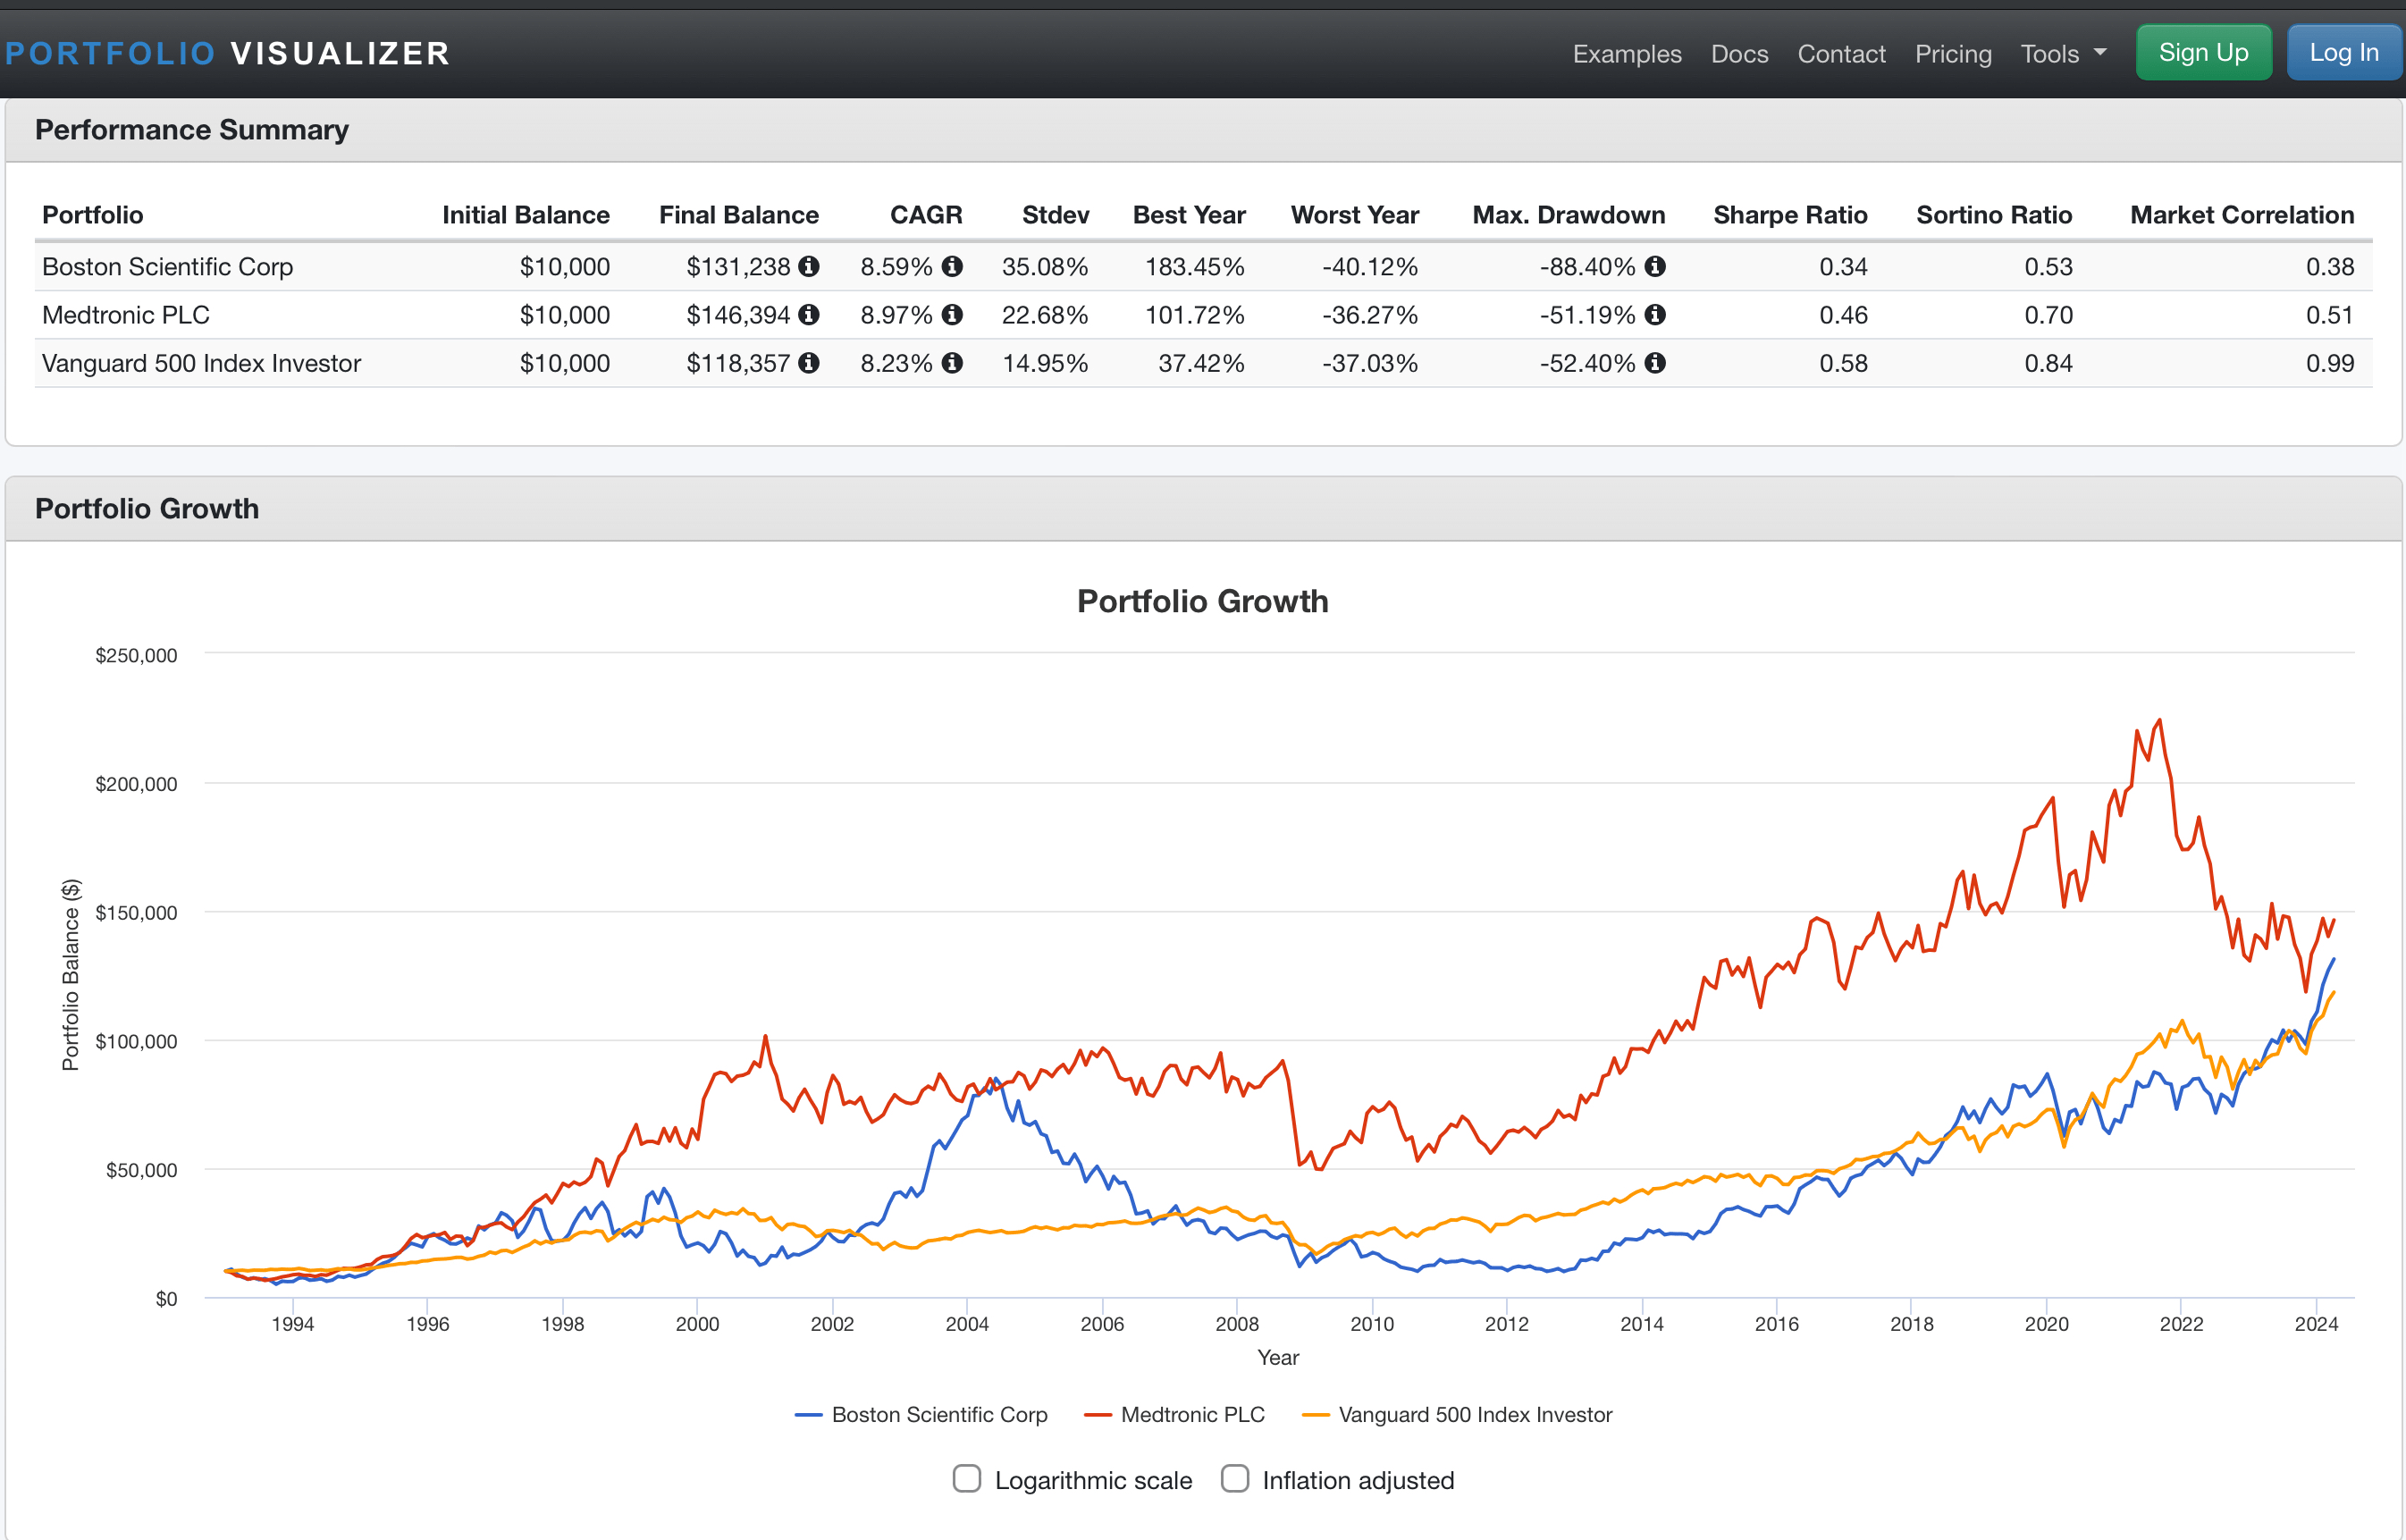Click info icon next to -52.40% max drawdown
Viewport: 2406px width, 1540px height.
coord(1655,363)
